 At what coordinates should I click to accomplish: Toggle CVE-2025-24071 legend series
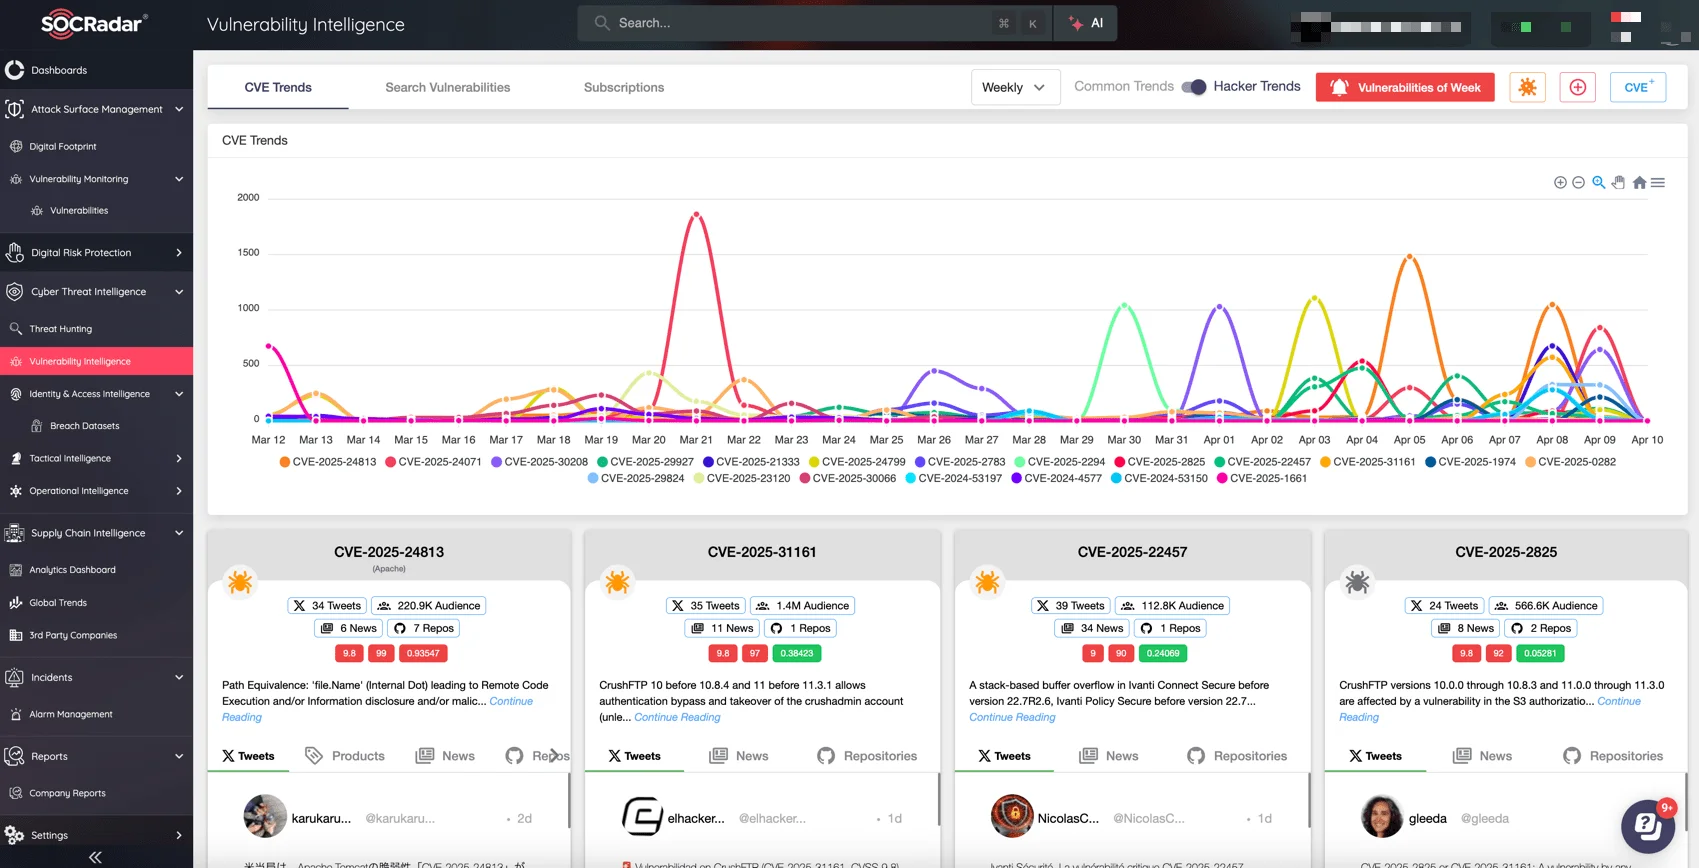coord(433,462)
